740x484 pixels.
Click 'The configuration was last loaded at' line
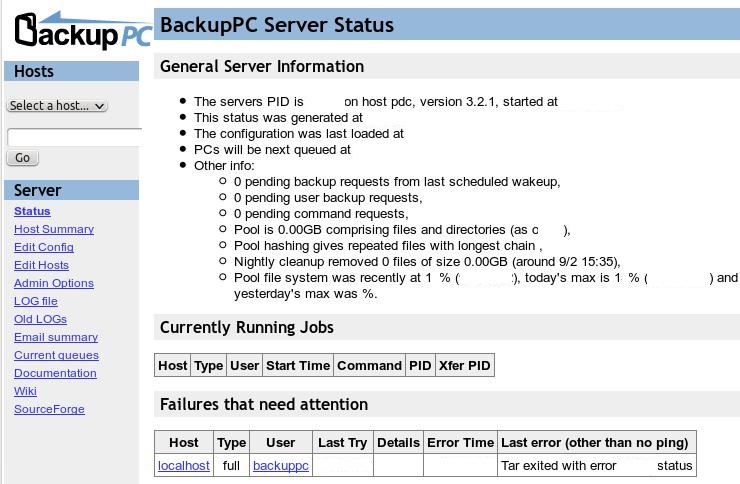coord(299,134)
